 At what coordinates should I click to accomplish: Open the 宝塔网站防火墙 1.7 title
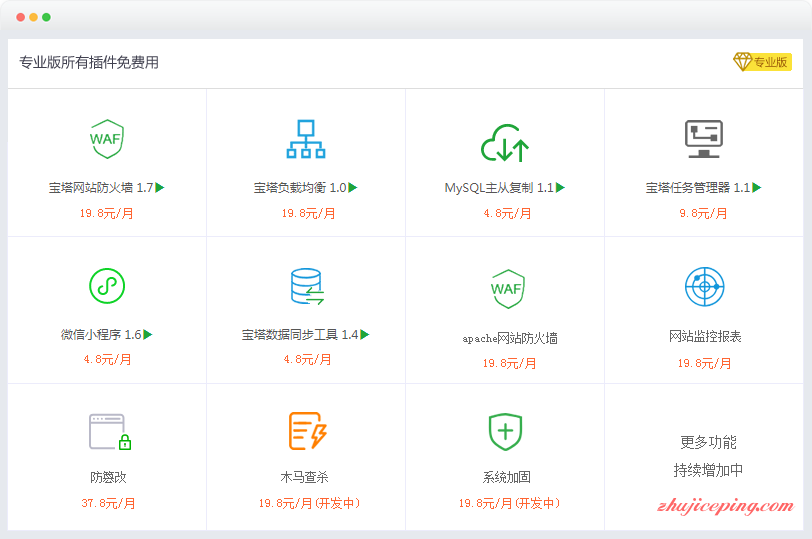pyautogui.click(x=101, y=187)
